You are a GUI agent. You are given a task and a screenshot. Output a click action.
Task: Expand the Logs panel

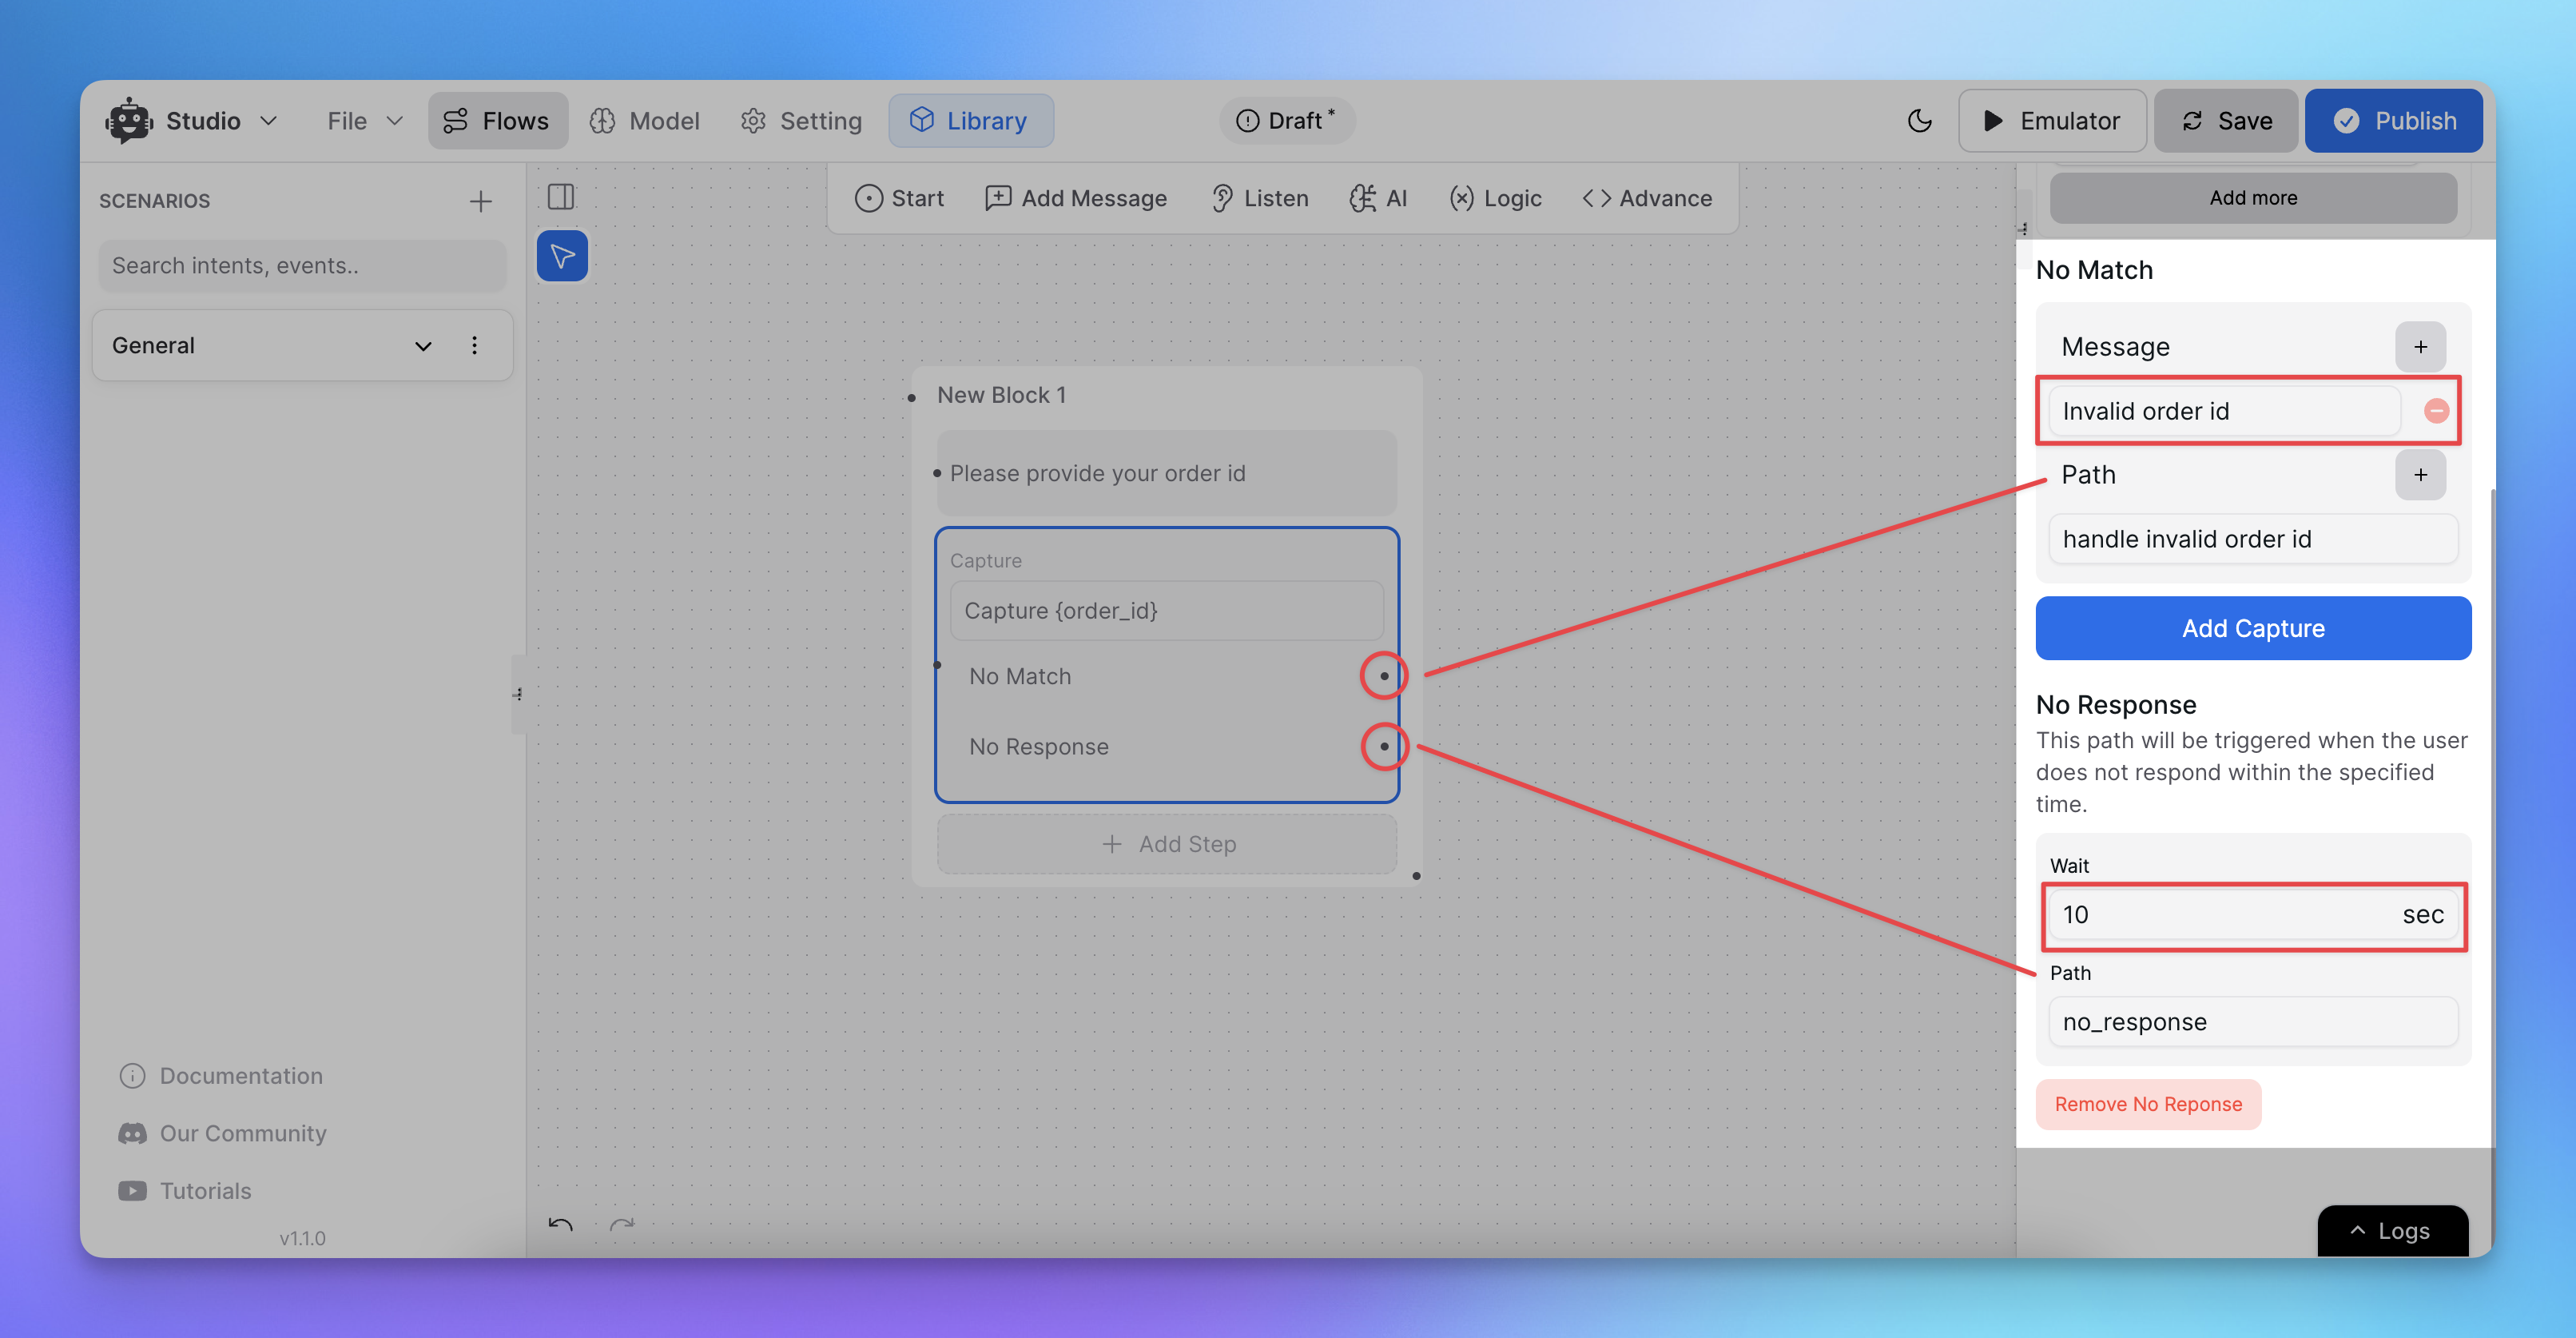click(x=2392, y=1231)
